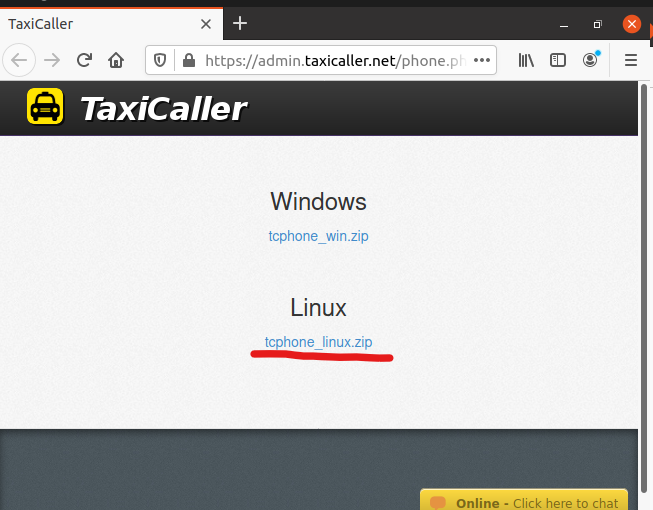The image size is (653, 510).
Task: Click the yellow taxi logo icon
Action: 45,106
